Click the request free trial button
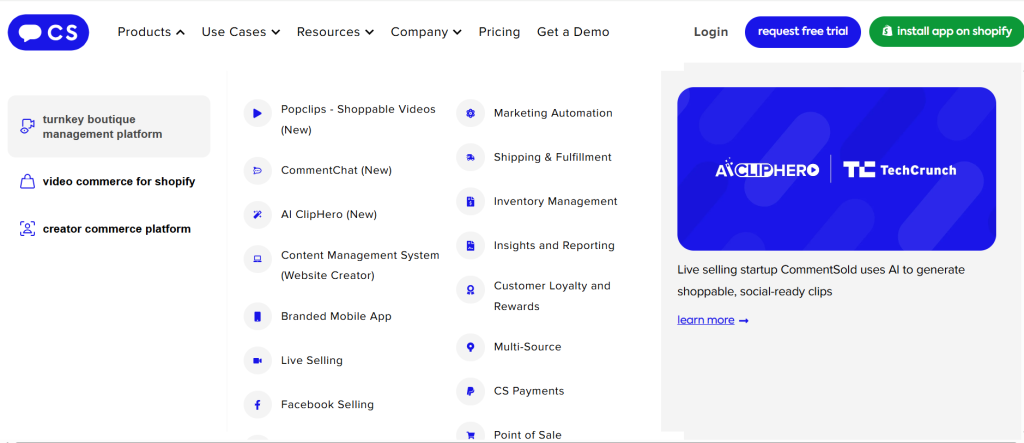This screenshot has height=443, width=1024. (802, 32)
